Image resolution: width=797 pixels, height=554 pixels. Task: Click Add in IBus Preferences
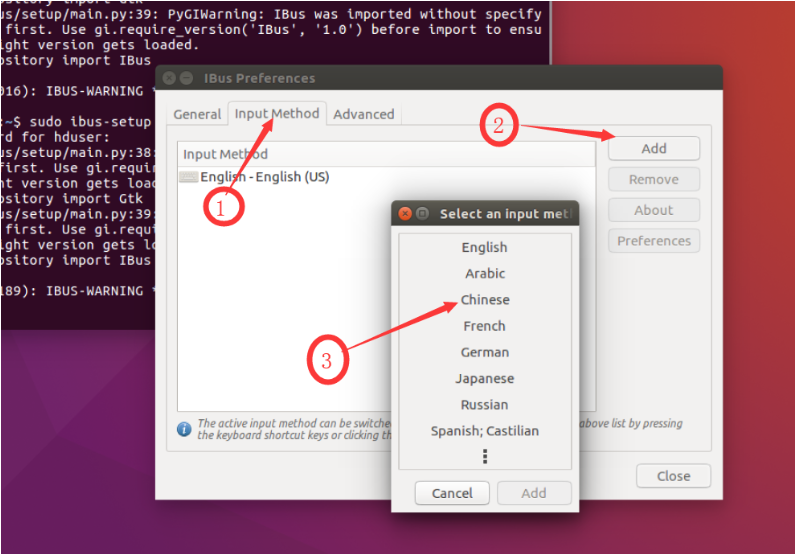click(x=654, y=148)
